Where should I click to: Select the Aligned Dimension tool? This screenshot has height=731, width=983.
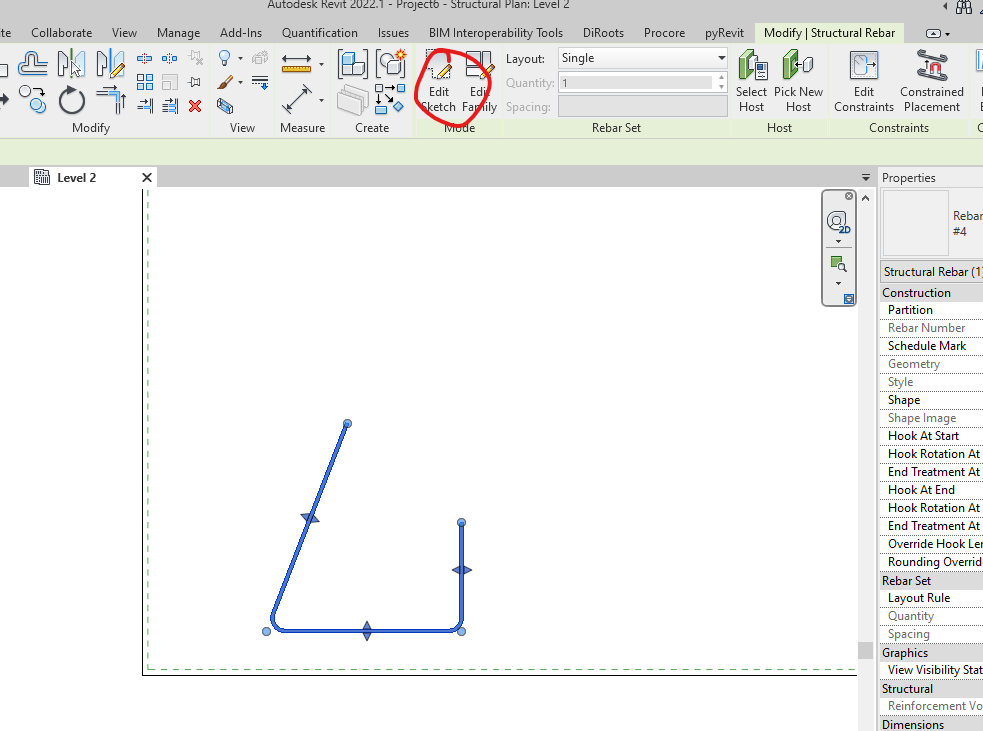click(x=297, y=99)
